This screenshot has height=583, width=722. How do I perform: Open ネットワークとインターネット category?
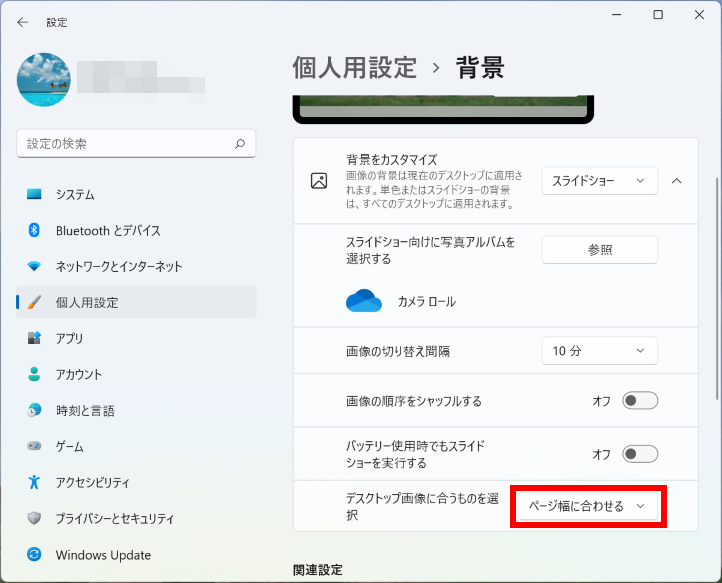(136, 266)
